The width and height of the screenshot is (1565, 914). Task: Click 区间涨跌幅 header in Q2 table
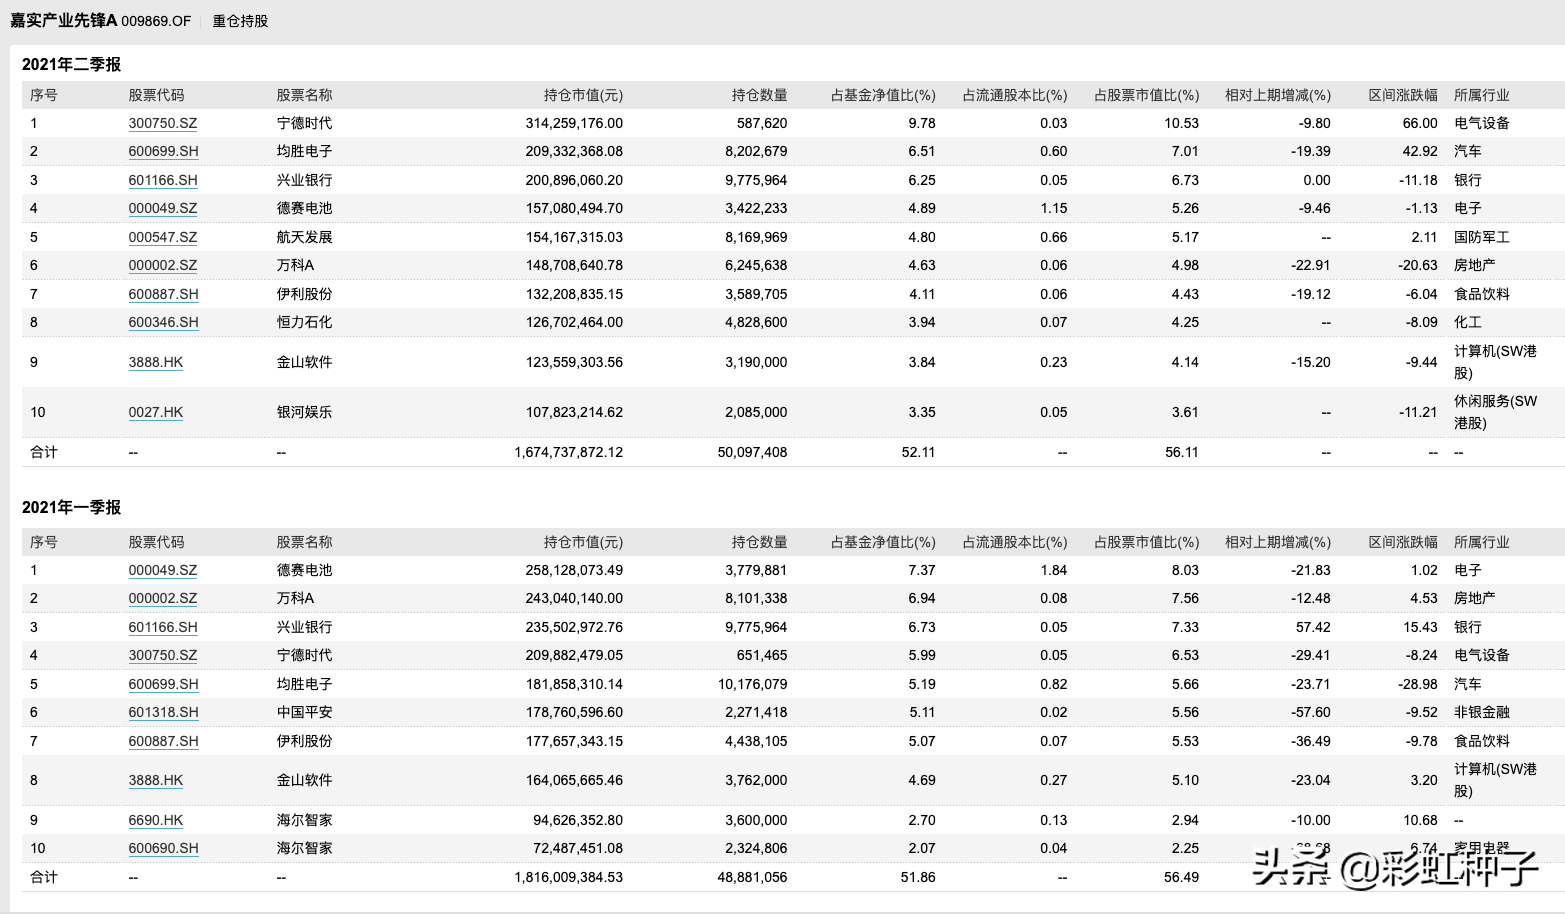[1403, 95]
